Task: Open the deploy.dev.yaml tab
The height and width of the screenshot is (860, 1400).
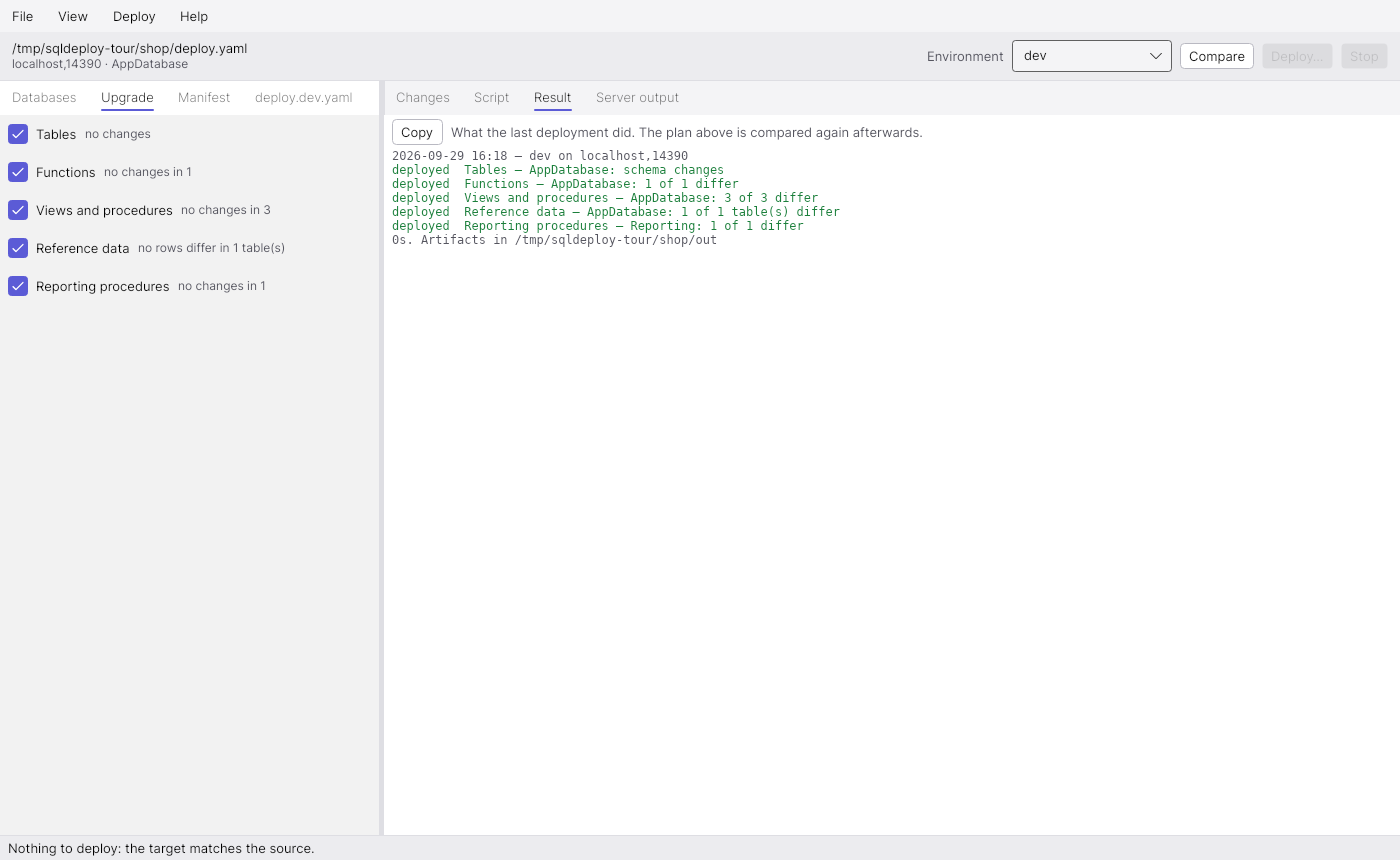Action: (303, 97)
